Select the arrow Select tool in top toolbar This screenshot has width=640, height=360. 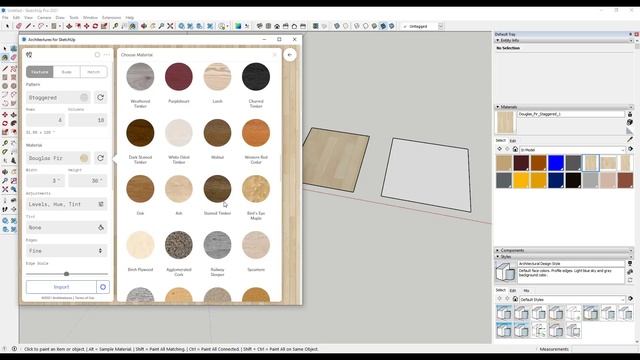(7, 26)
